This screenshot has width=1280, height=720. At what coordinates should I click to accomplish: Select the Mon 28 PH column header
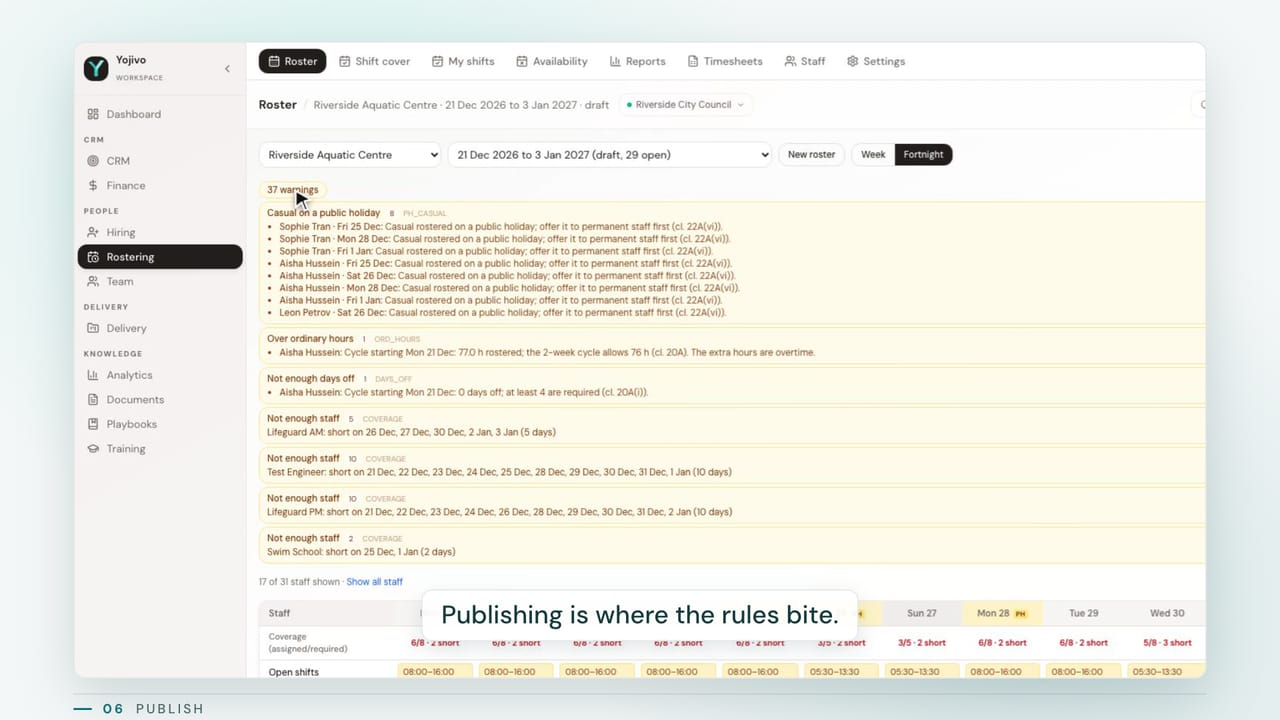point(1003,613)
